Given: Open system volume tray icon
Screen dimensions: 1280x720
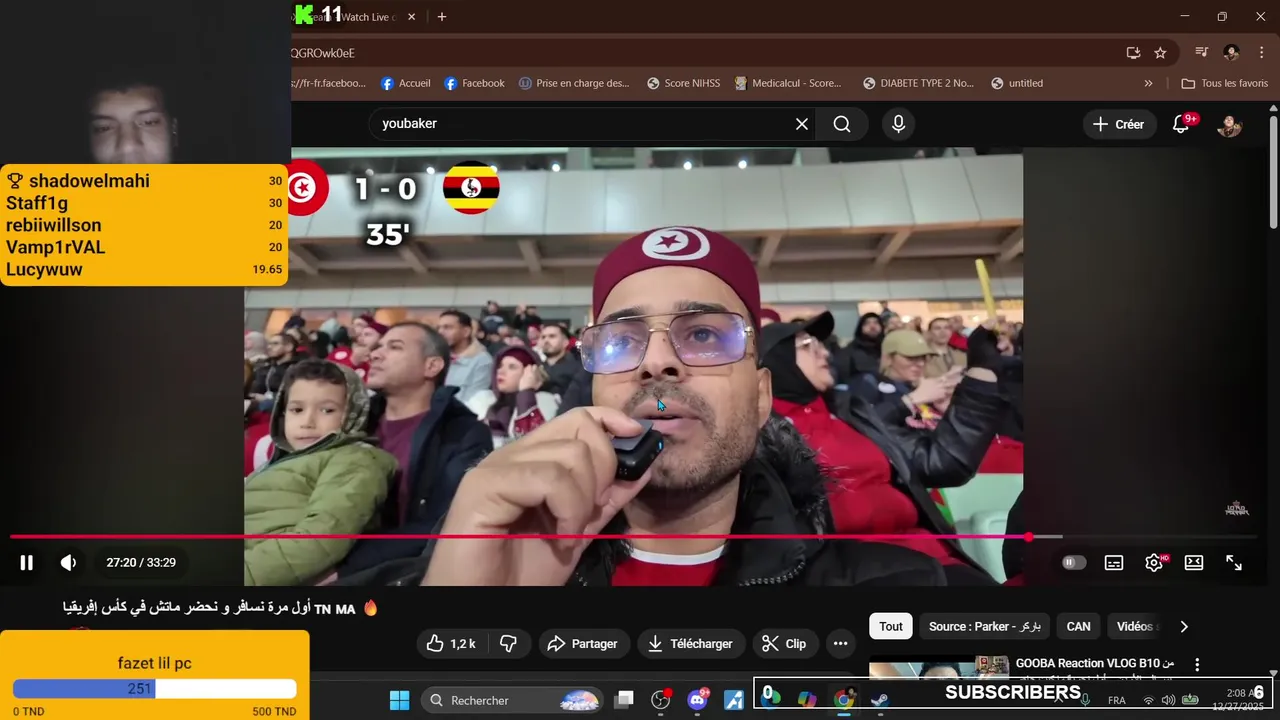Looking at the screenshot, I should coord(1168,701).
